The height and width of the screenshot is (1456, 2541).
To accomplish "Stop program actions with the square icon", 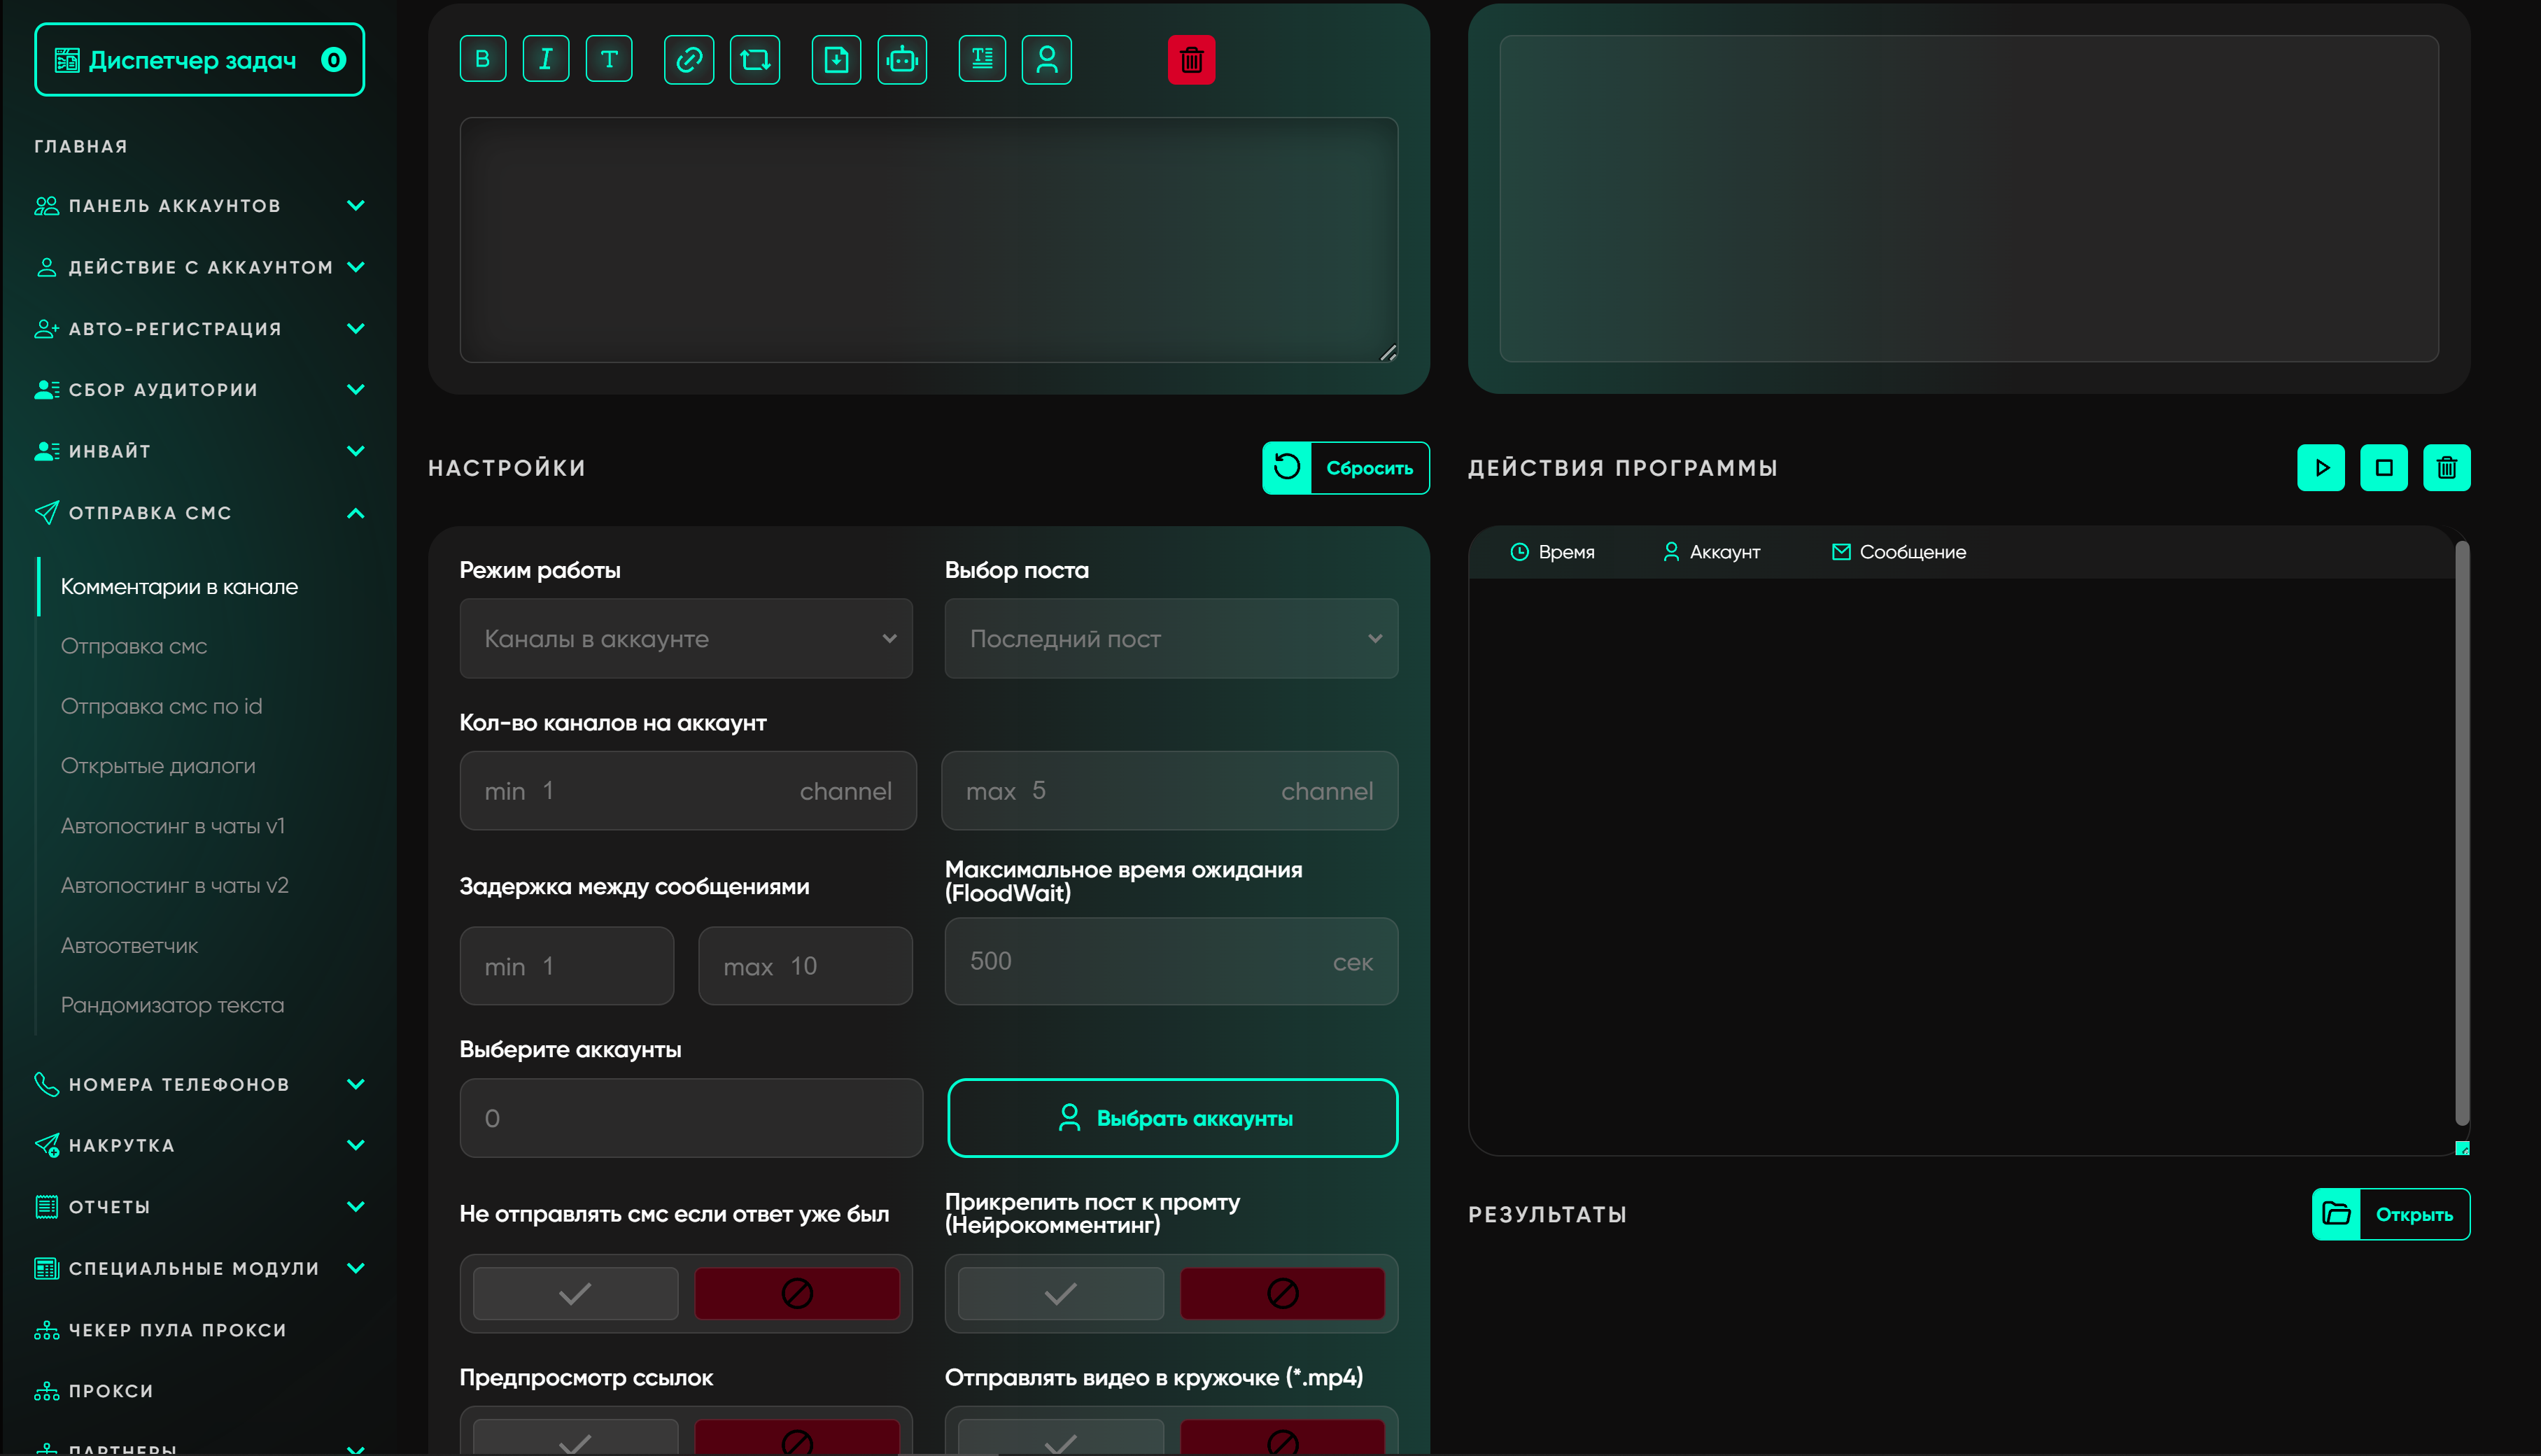I will [2383, 467].
